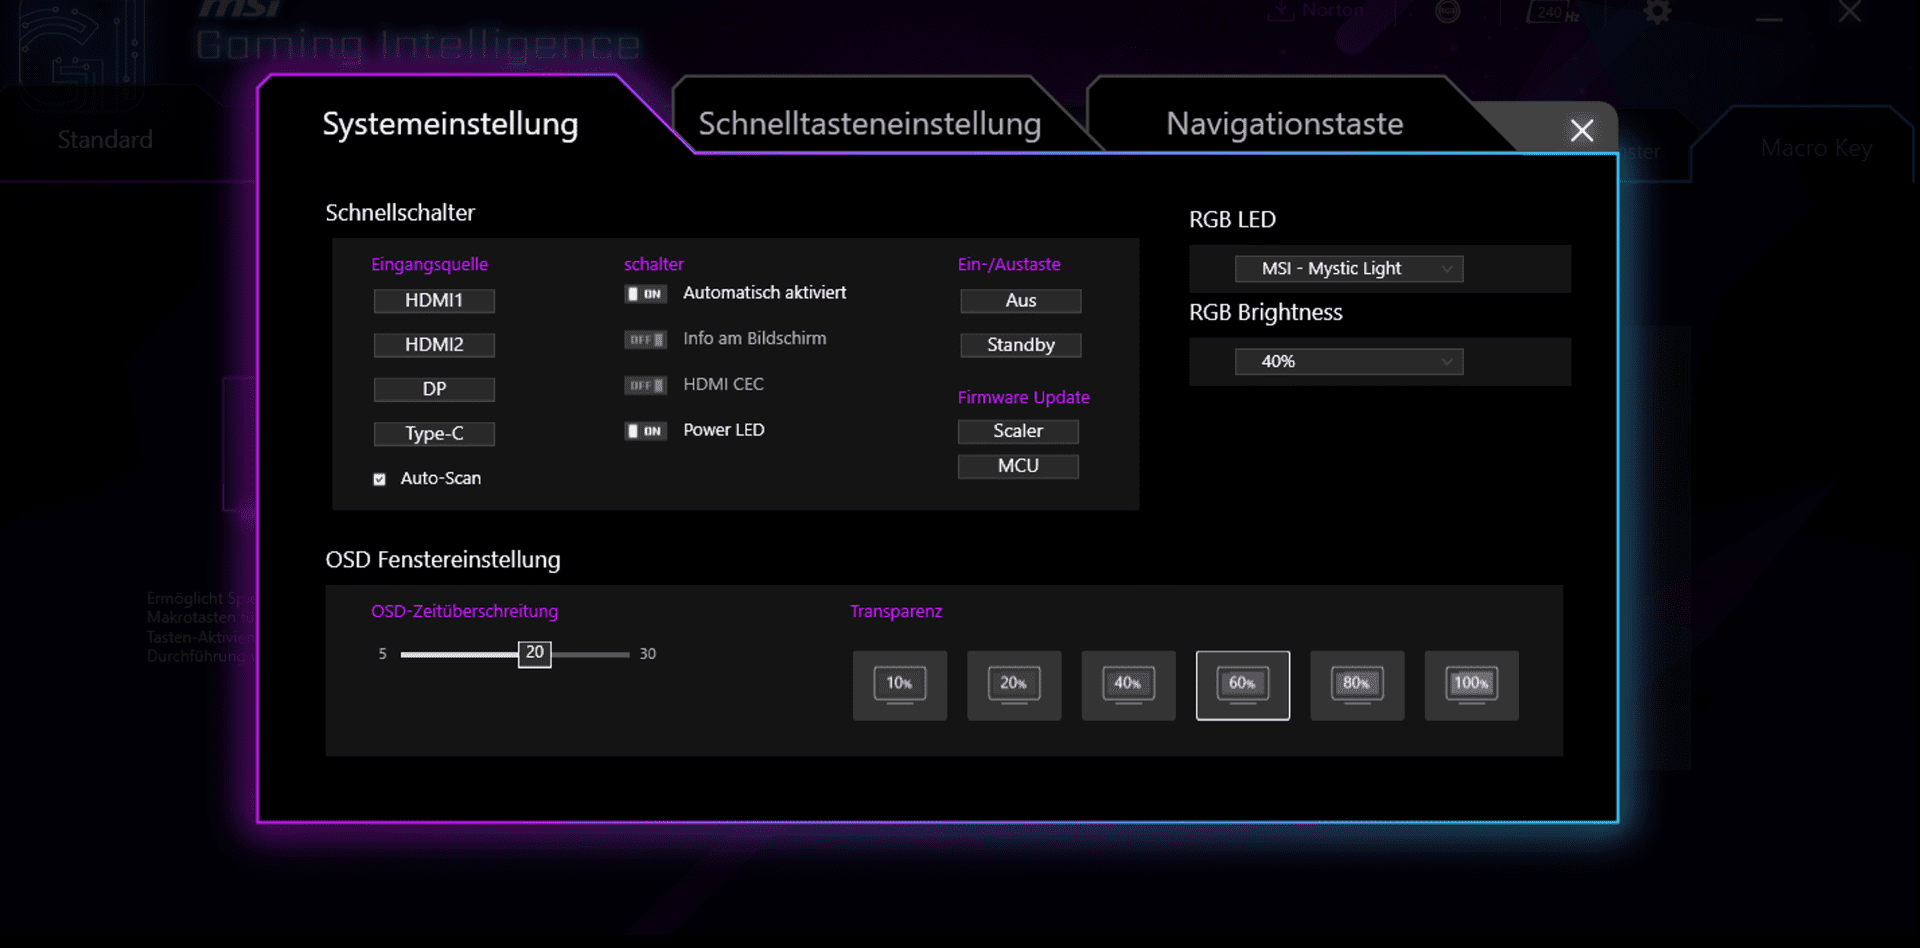This screenshot has width=1920, height=948.
Task: Uncheck the Auto-Scan checkbox
Action: (x=379, y=479)
